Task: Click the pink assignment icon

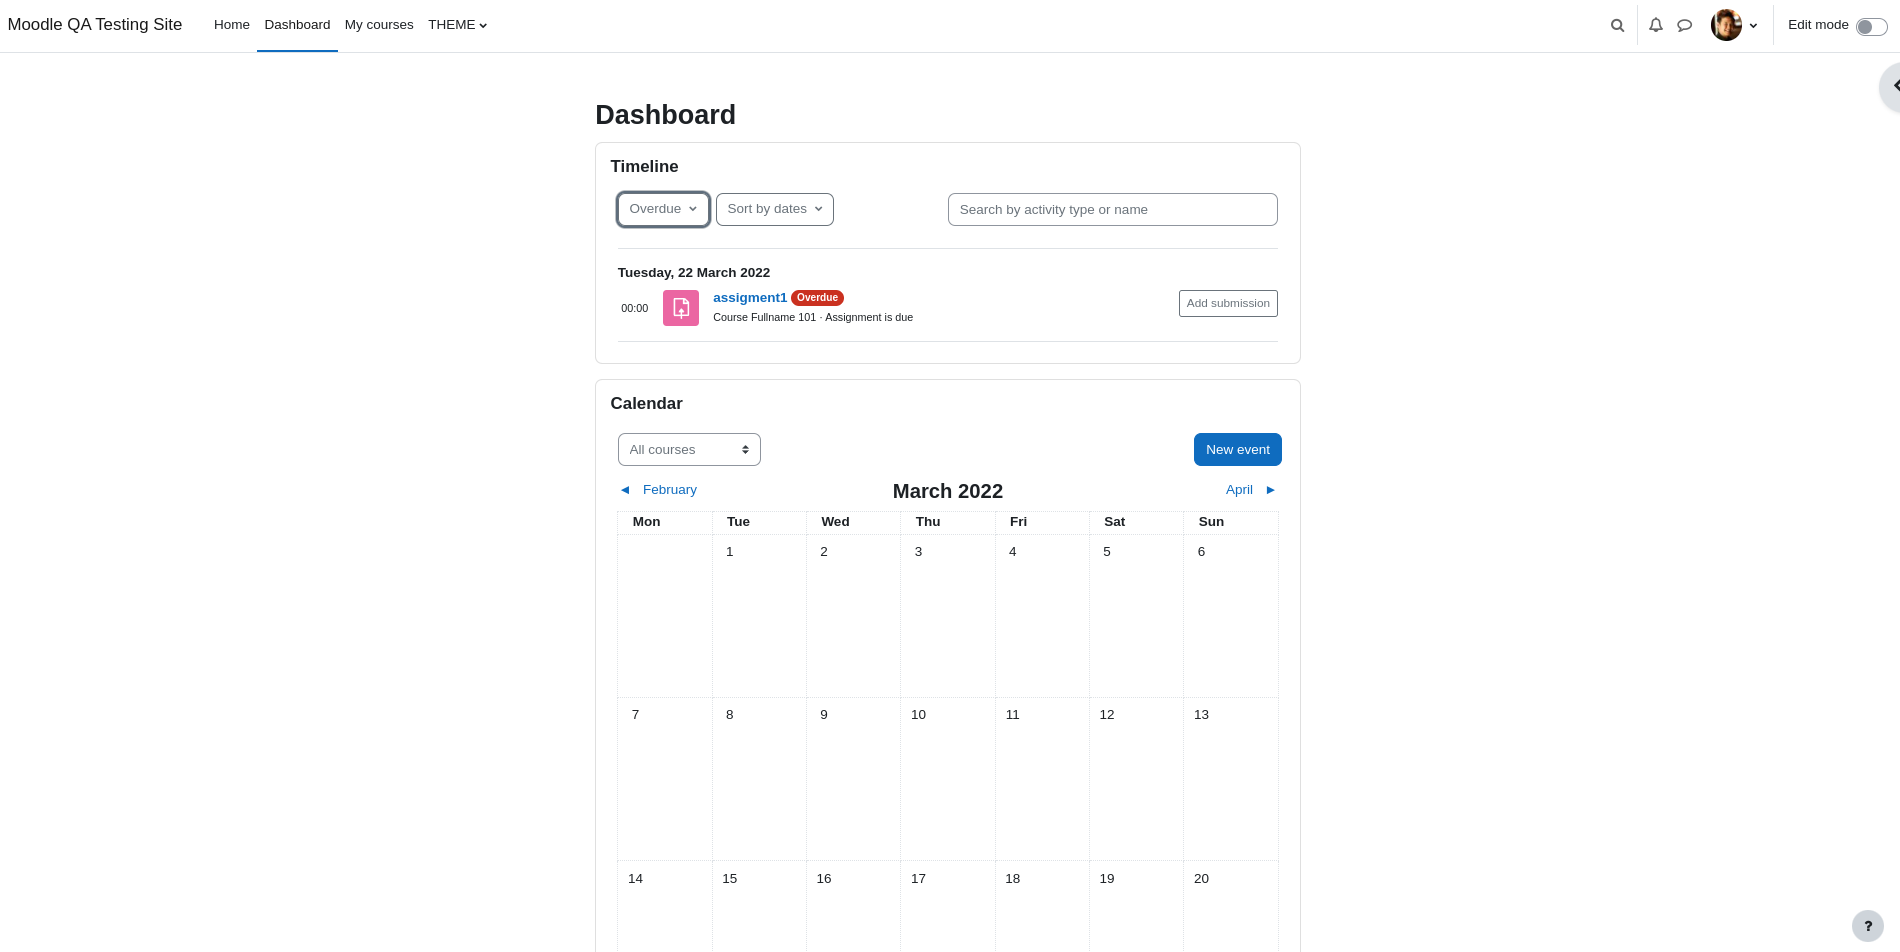Action: [681, 308]
